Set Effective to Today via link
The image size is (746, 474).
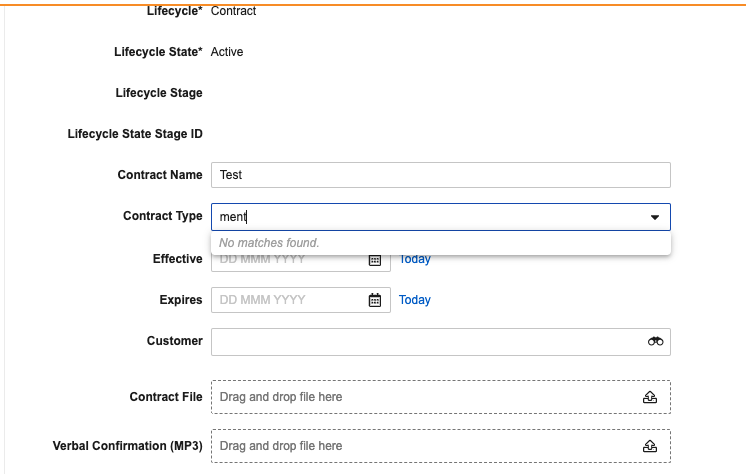click(x=414, y=260)
